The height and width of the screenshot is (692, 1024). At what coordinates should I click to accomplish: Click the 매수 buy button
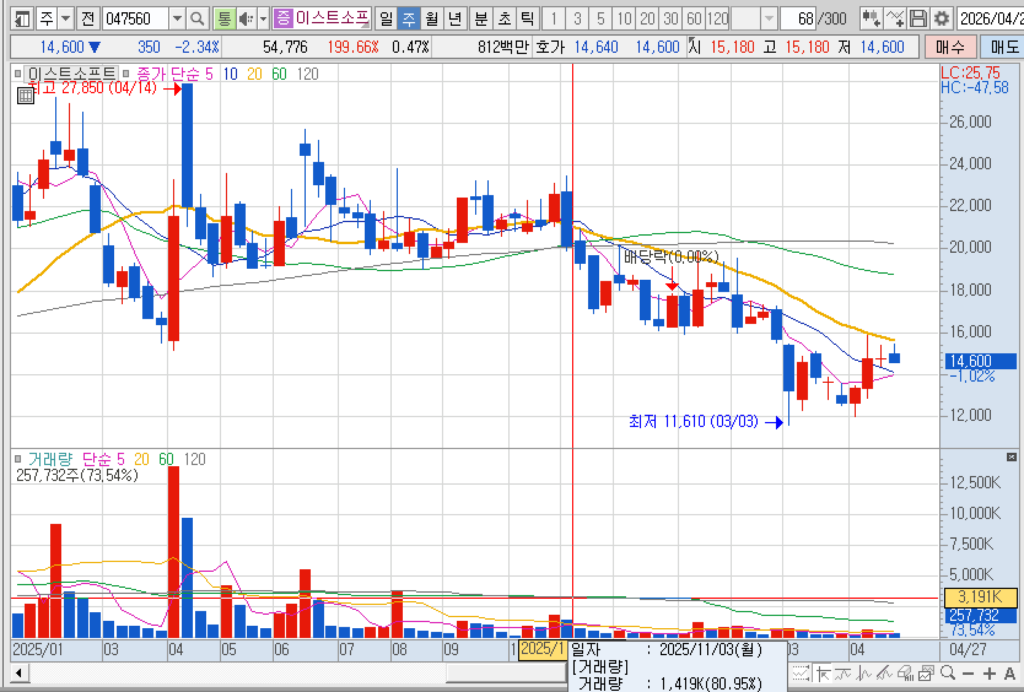tap(951, 46)
